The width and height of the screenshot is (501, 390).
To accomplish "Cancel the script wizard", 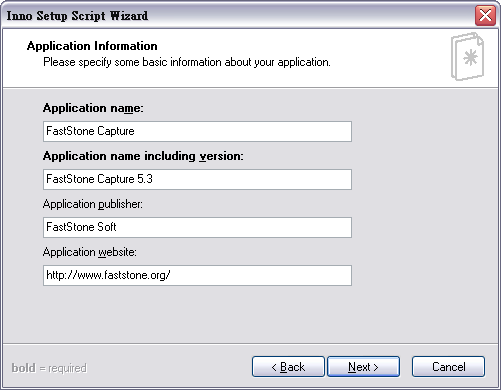I will (x=448, y=367).
